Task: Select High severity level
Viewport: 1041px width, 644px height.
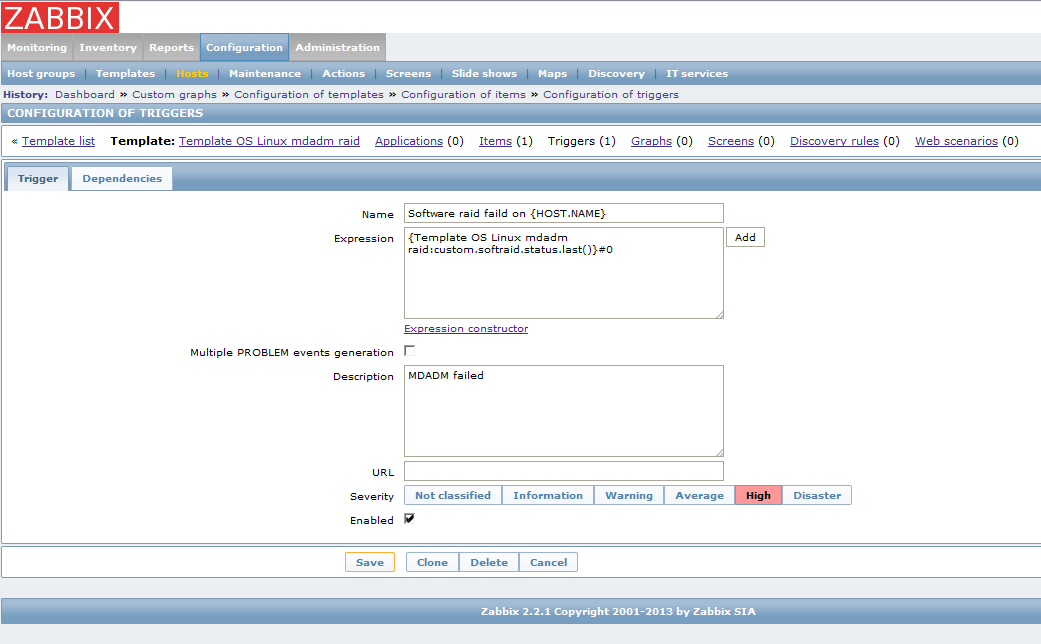Action: (x=758, y=495)
